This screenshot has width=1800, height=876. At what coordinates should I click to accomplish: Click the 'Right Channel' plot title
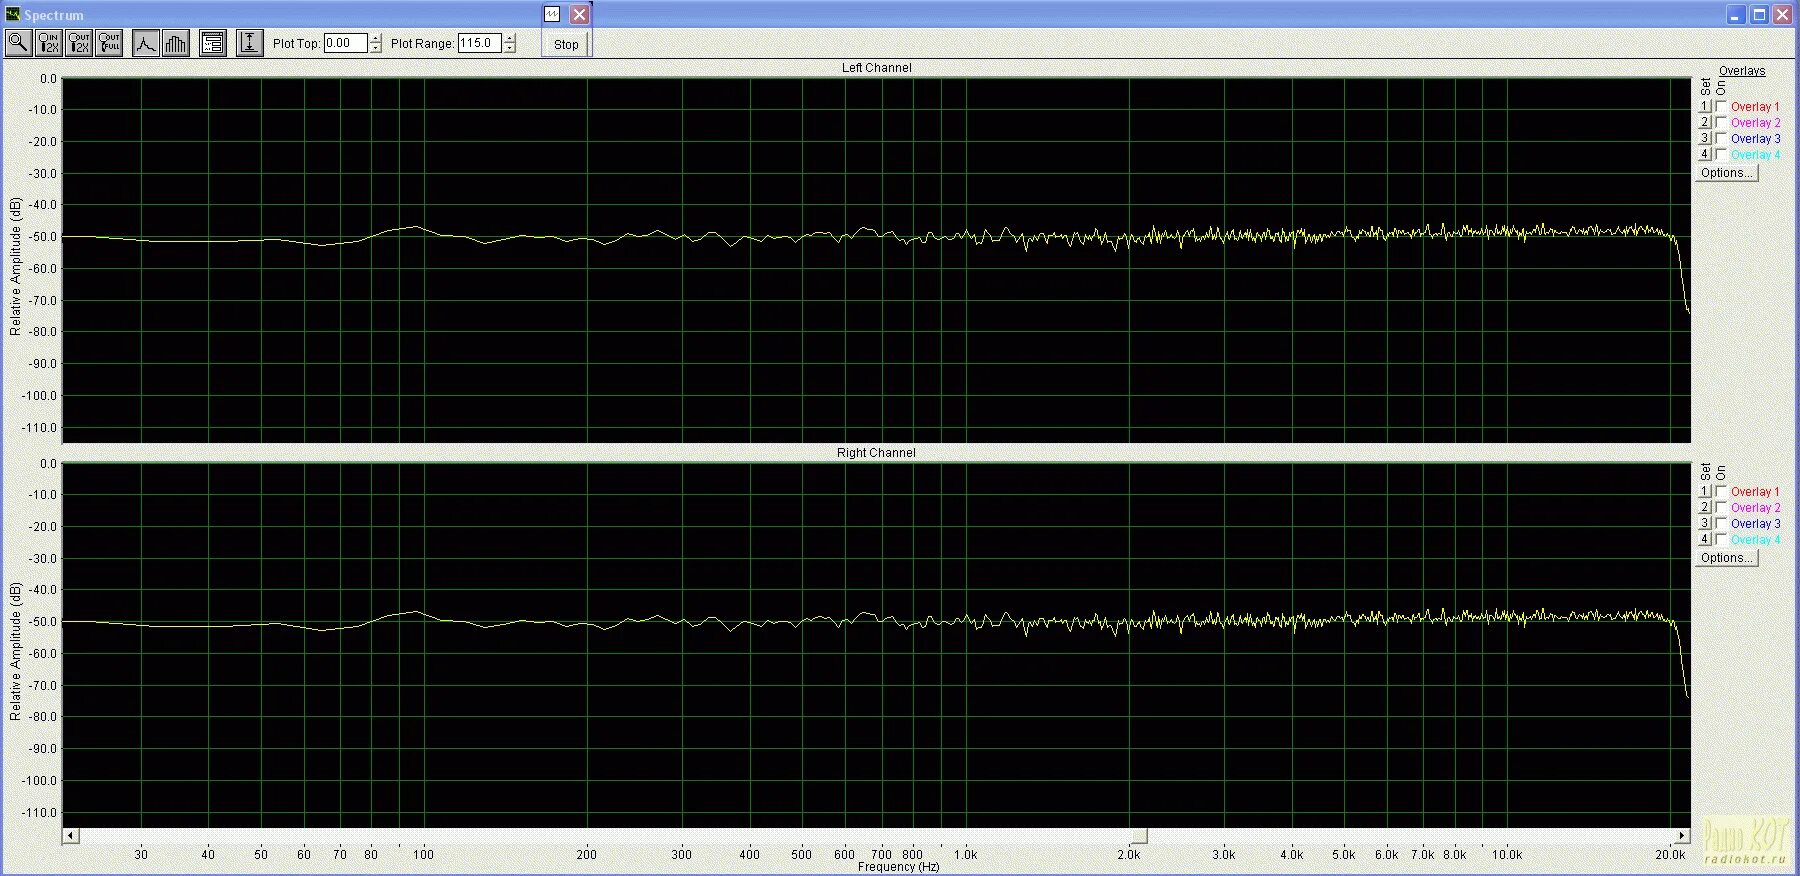876,453
